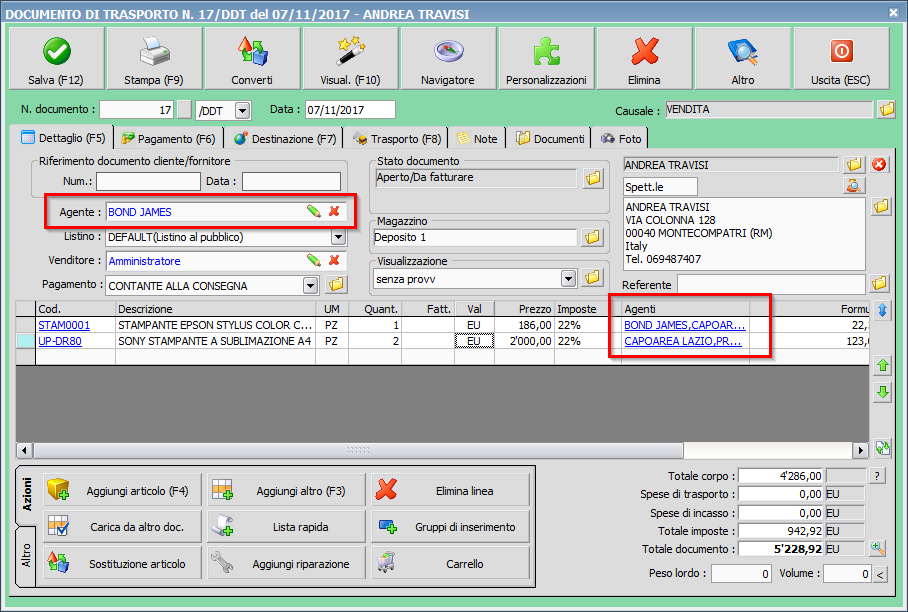Click refresh icon at grid bottom right

[883, 448]
